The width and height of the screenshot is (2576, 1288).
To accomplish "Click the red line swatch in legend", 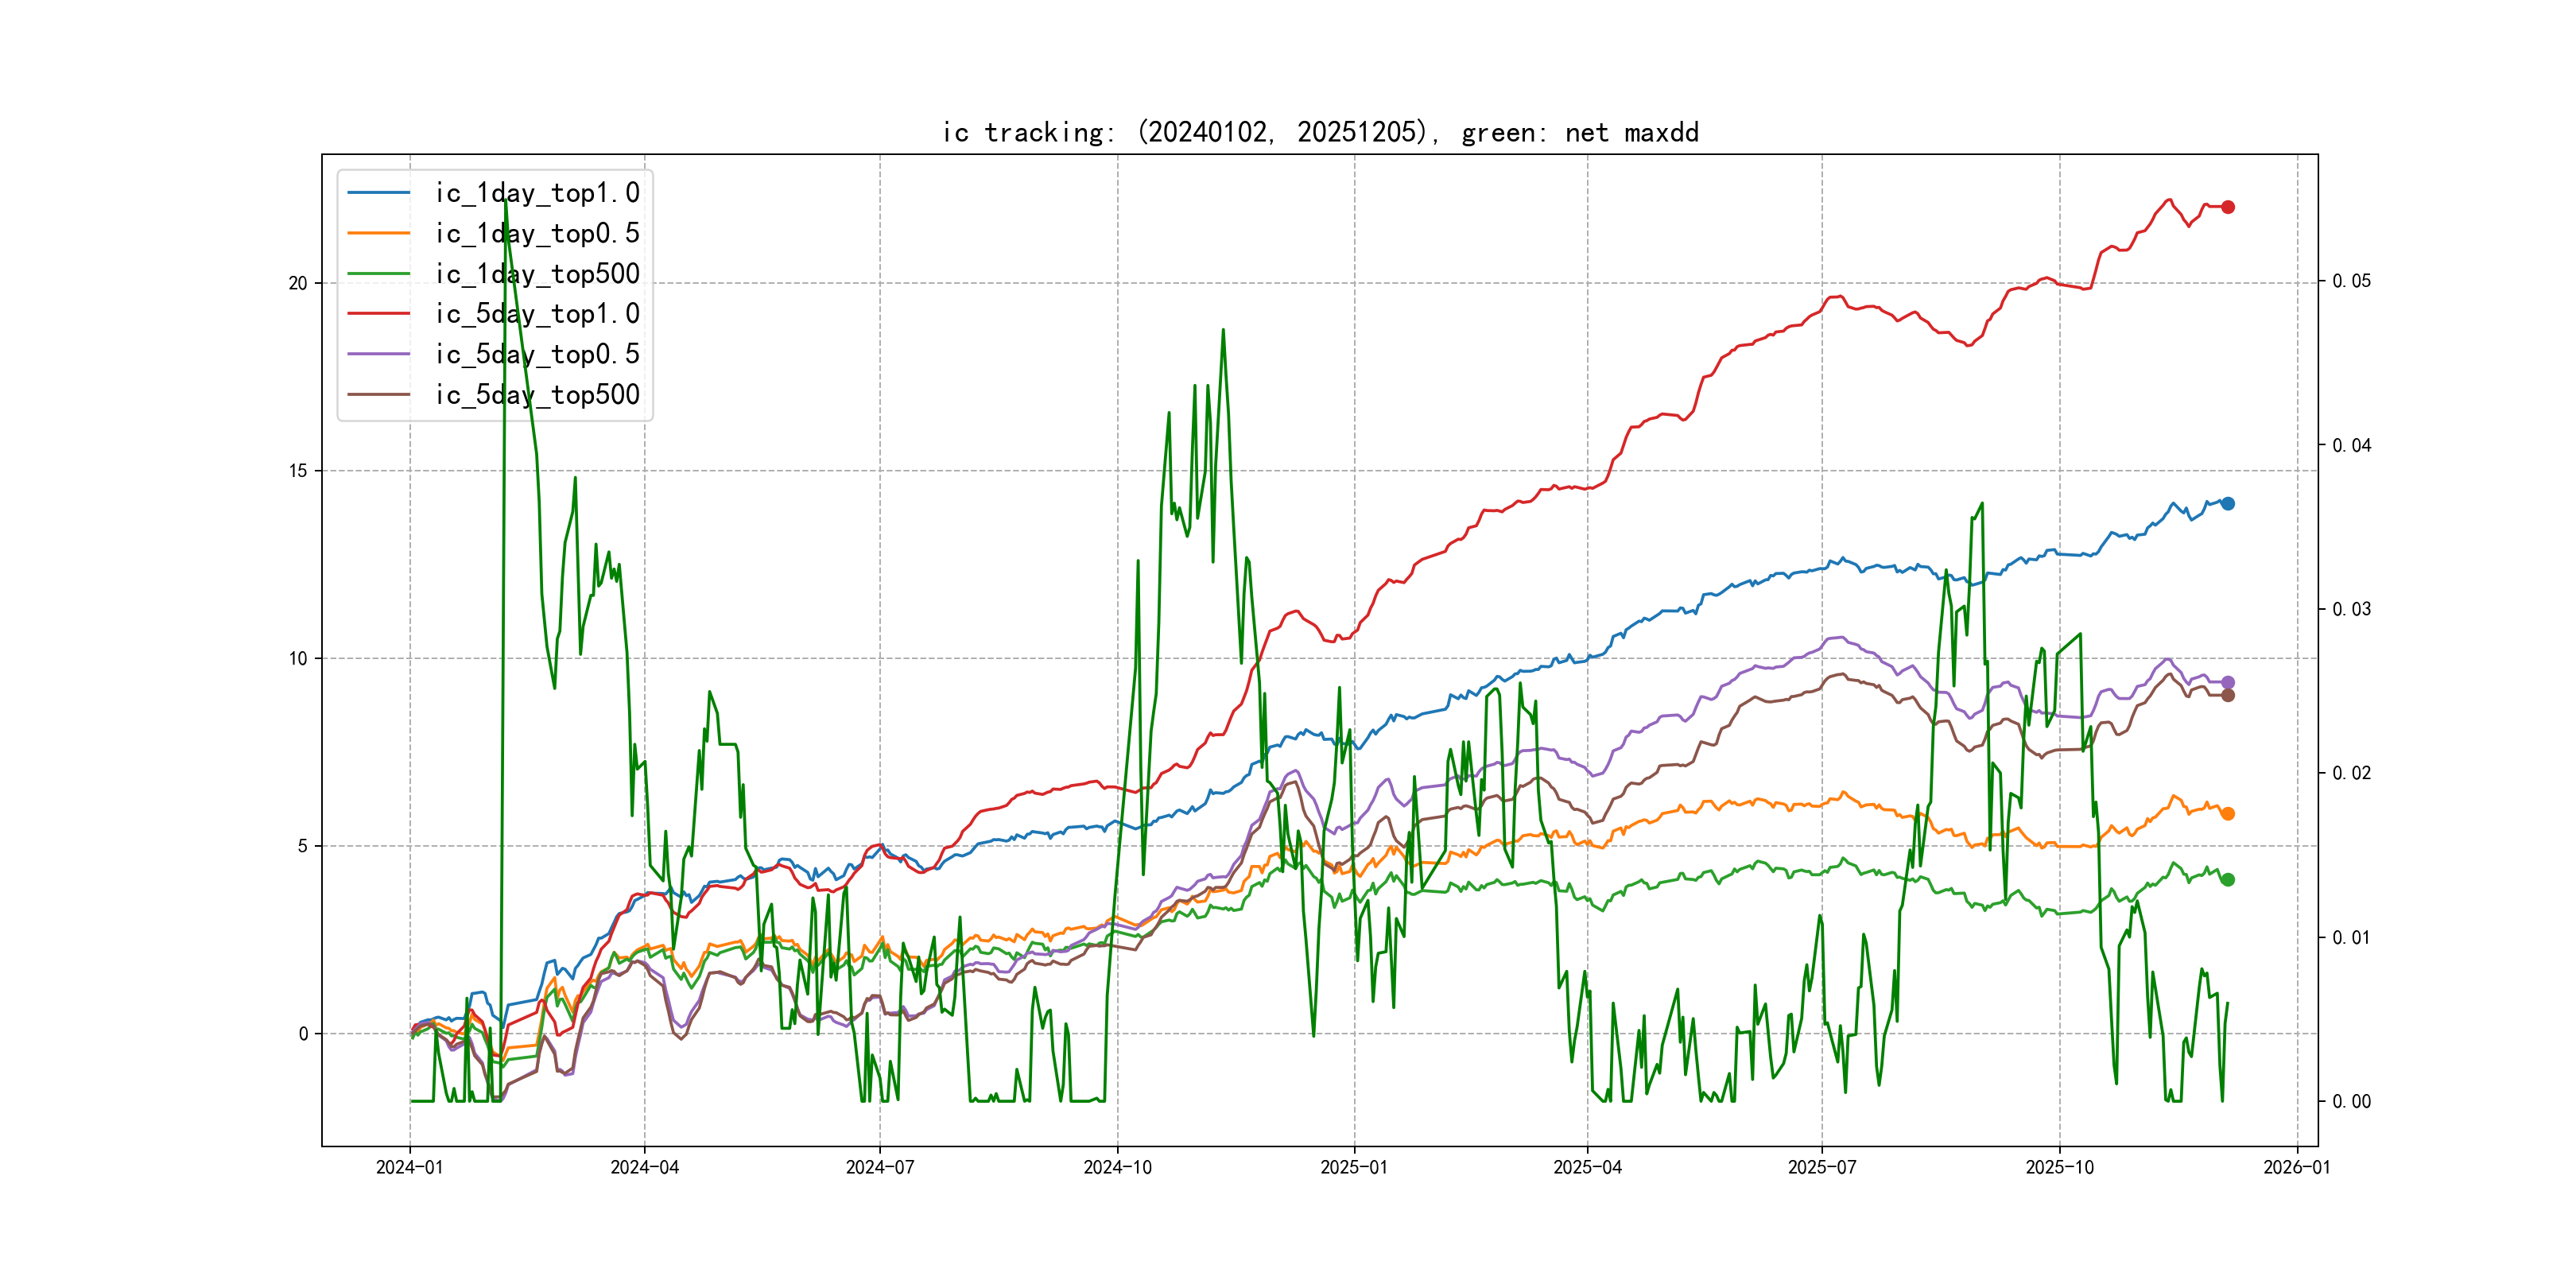I will (378, 314).
